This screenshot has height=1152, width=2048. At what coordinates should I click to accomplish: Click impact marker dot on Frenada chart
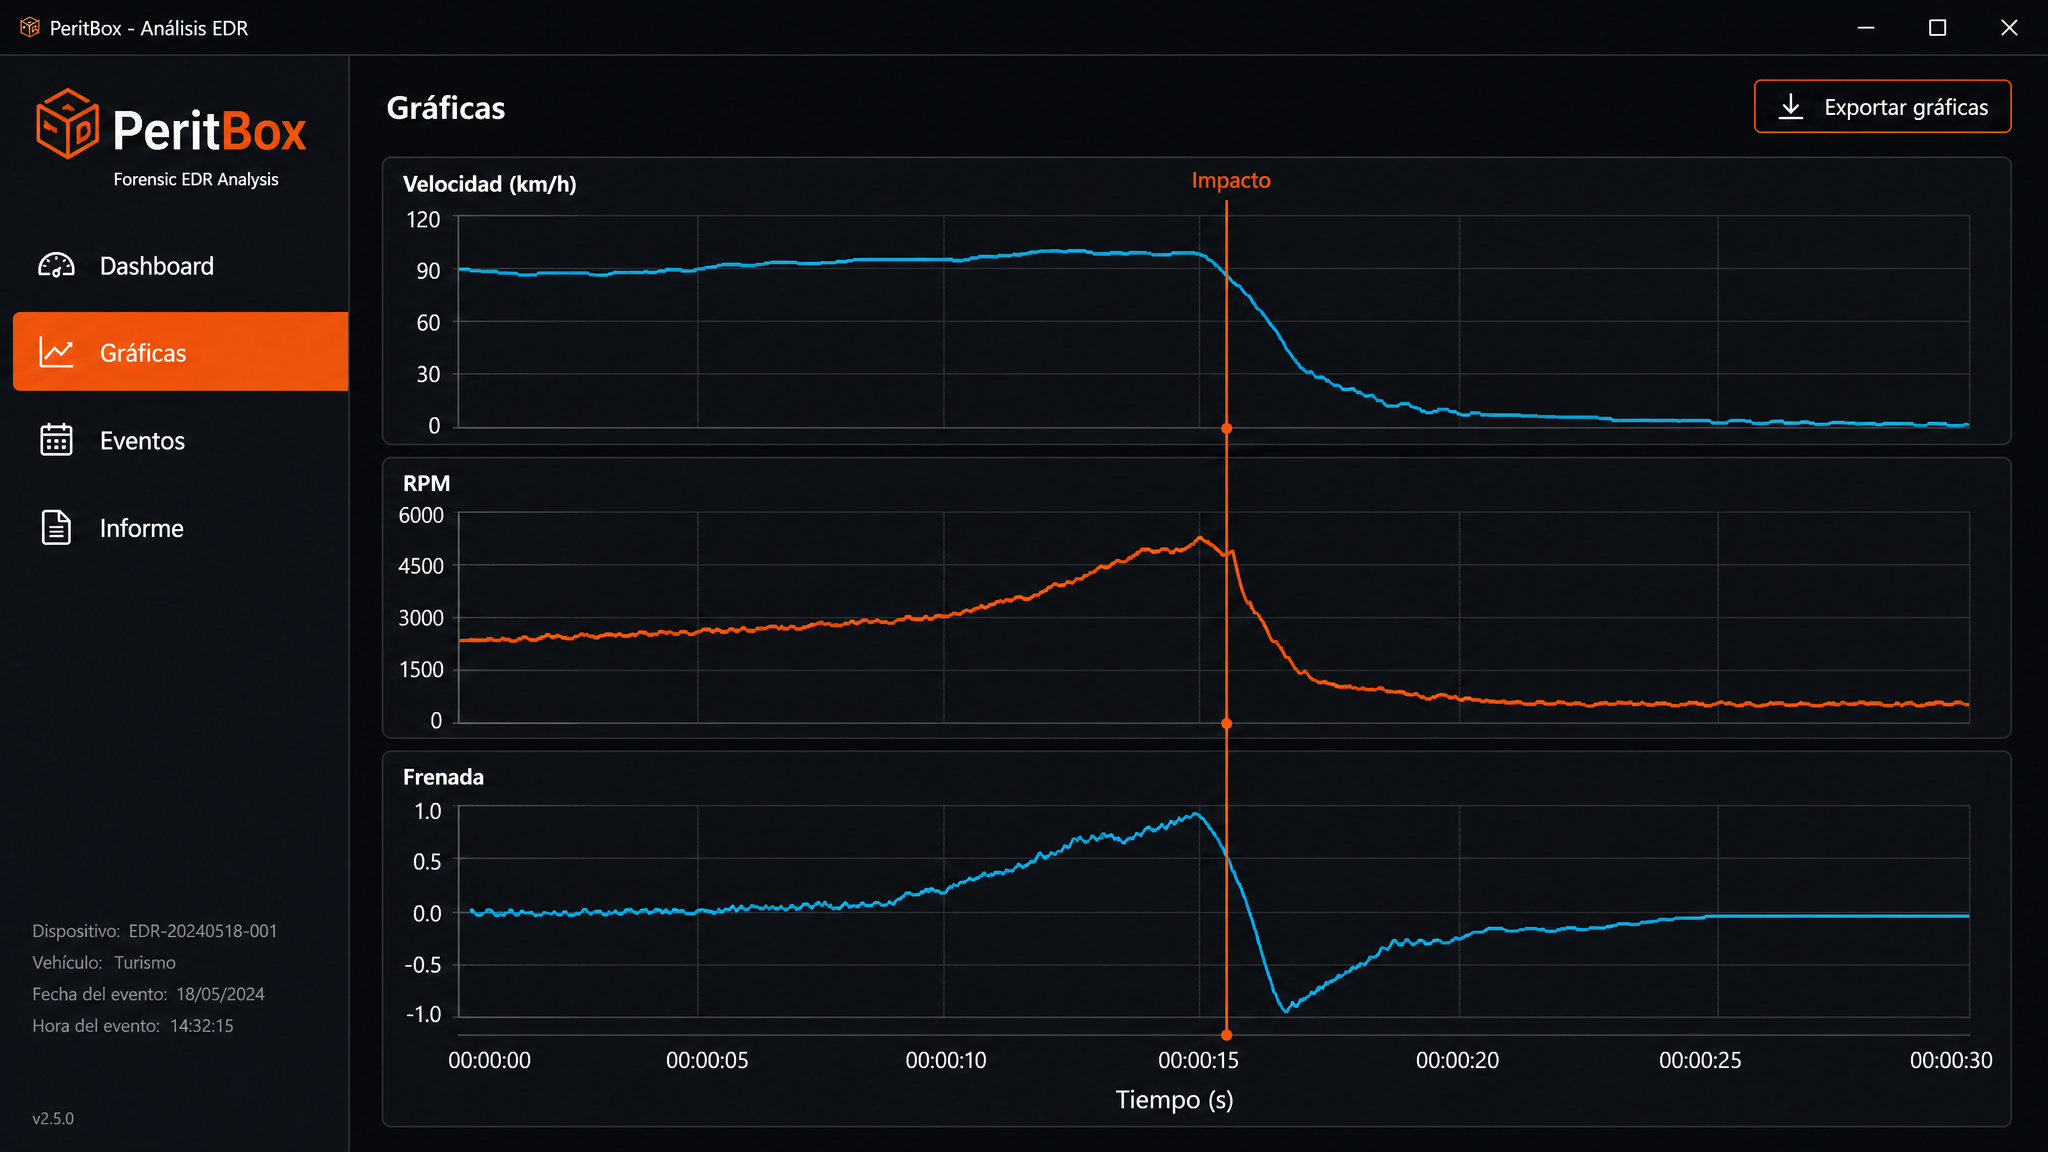(x=1226, y=1035)
